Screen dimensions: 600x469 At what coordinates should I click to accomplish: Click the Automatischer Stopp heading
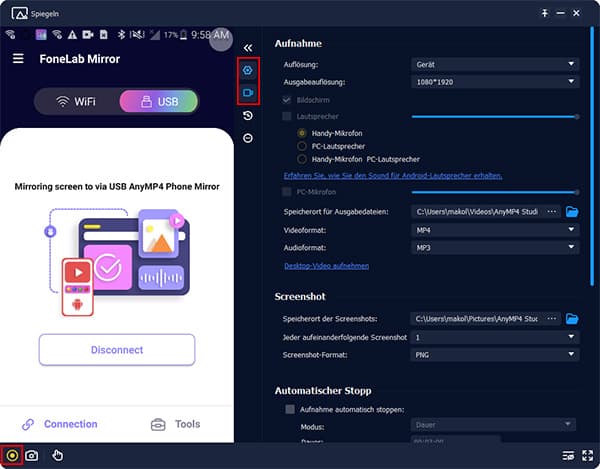(323, 391)
